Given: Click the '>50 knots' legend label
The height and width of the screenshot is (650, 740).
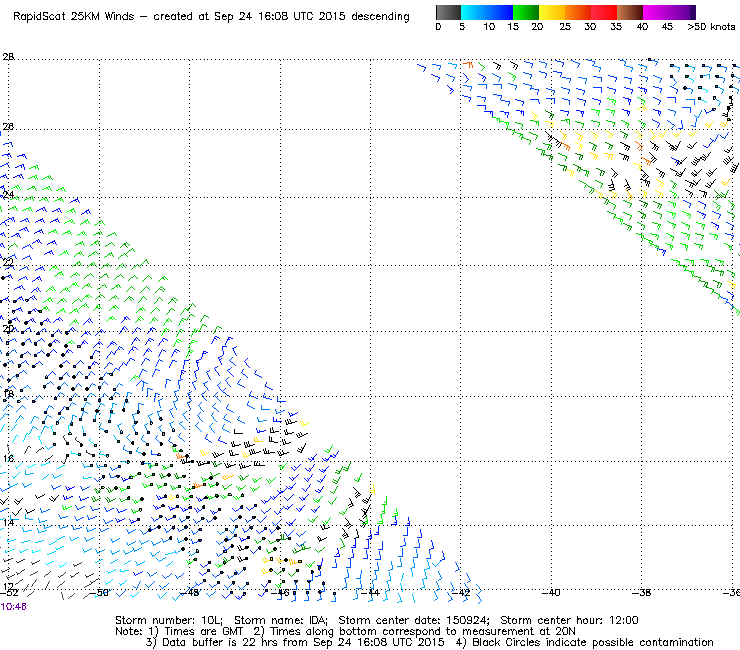Looking at the screenshot, I should (711, 27).
